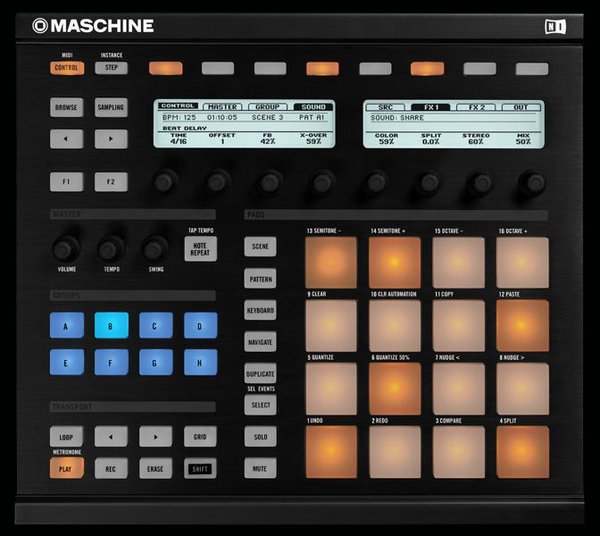
Task: Click the transport step-forward arrow button
Action: click(155, 437)
